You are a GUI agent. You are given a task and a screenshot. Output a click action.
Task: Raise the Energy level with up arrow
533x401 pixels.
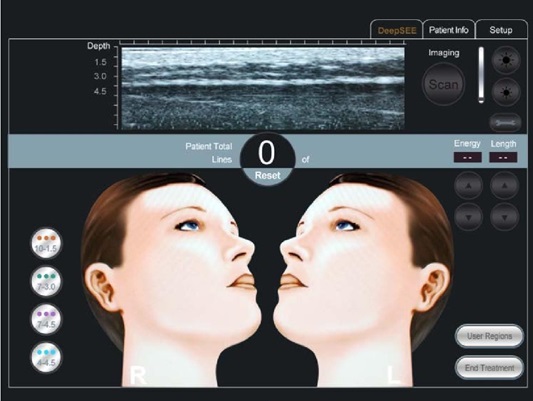[468, 186]
